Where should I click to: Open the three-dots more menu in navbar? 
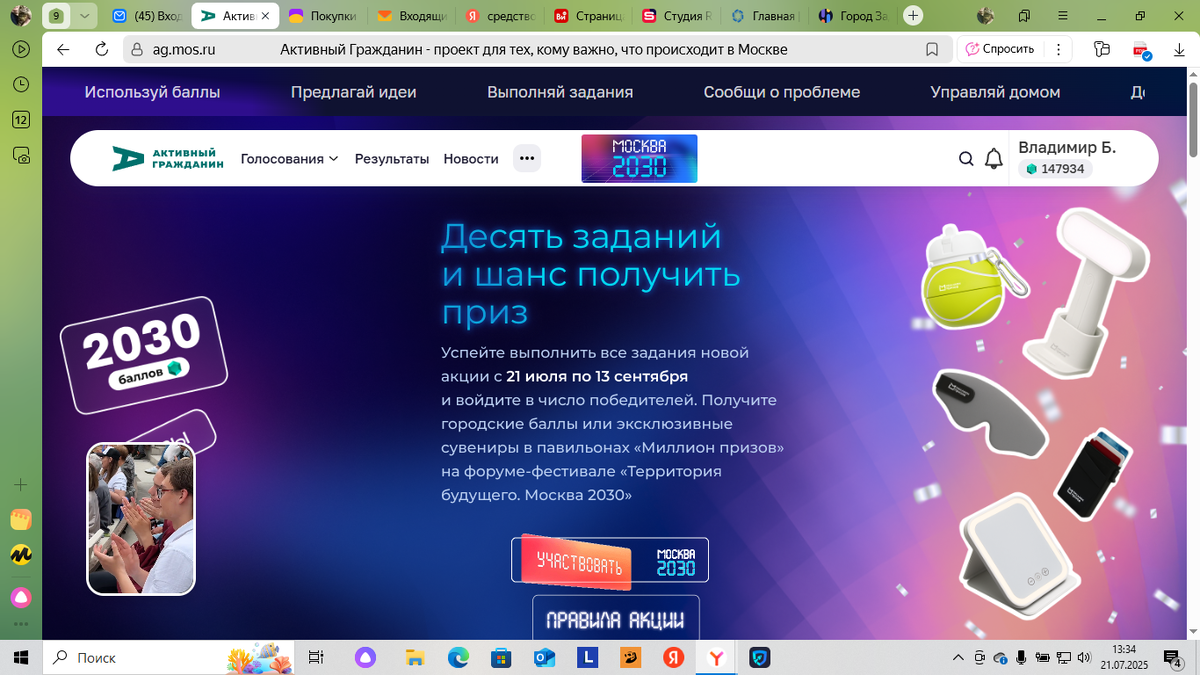pyautogui.click(x=527, y=158)
